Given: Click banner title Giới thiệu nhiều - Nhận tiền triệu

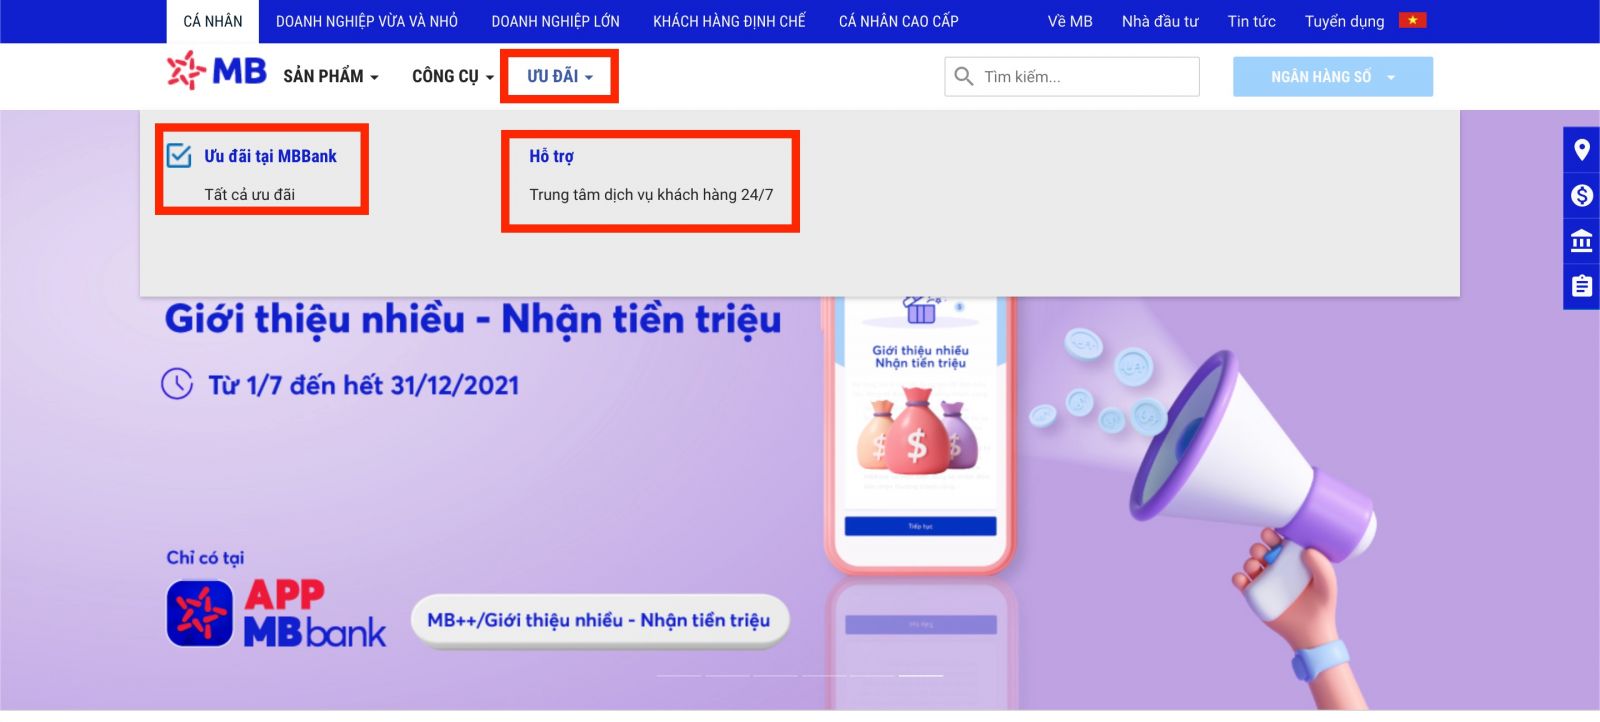Looking at the screenshot, I should (x=473, y=319).
